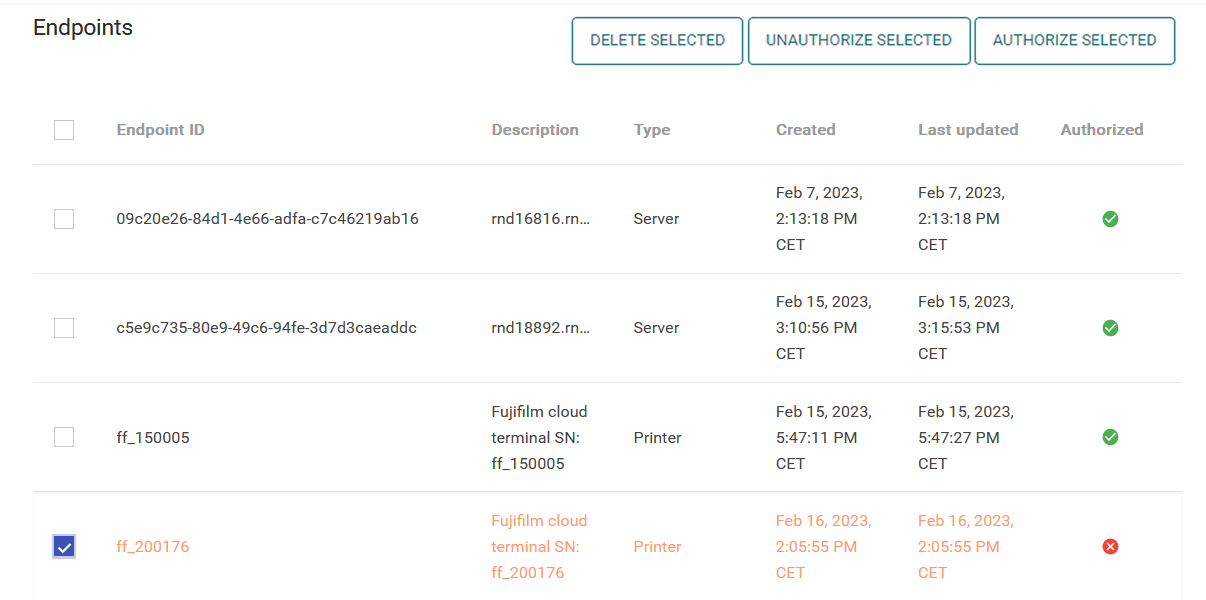The width and height of the screenshot is (1206, 600).
Task: Click the Description column header
Action: [x=535, y=130]
